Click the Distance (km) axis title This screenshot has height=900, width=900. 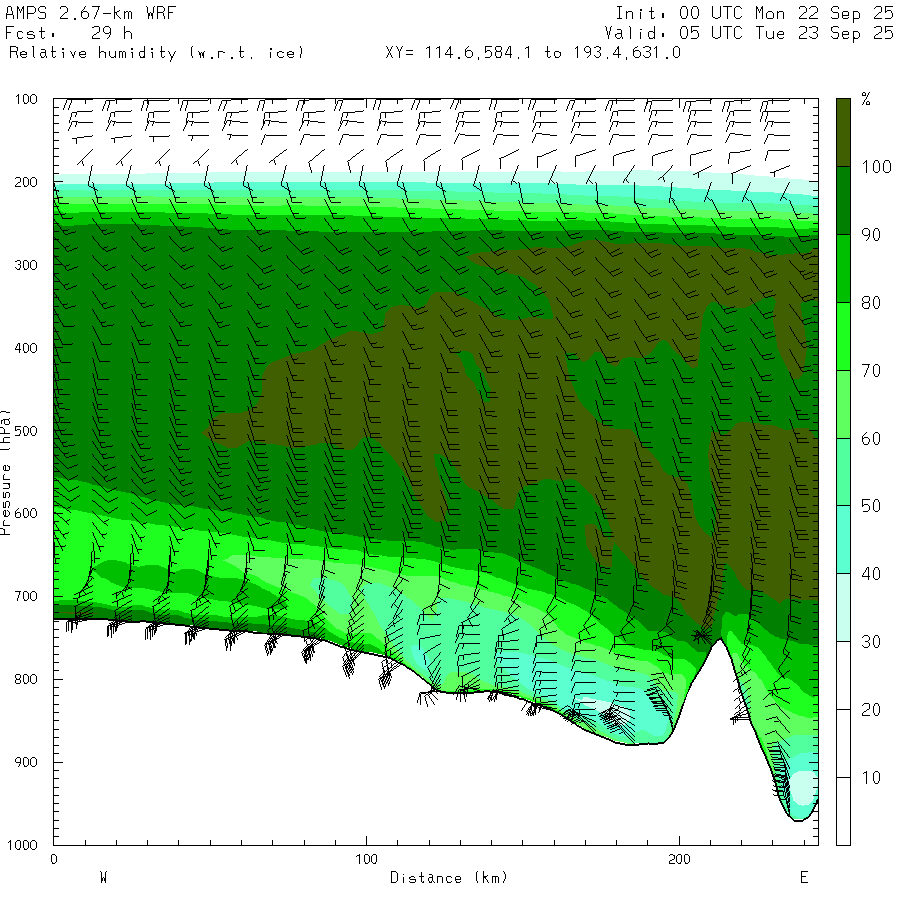449,878
